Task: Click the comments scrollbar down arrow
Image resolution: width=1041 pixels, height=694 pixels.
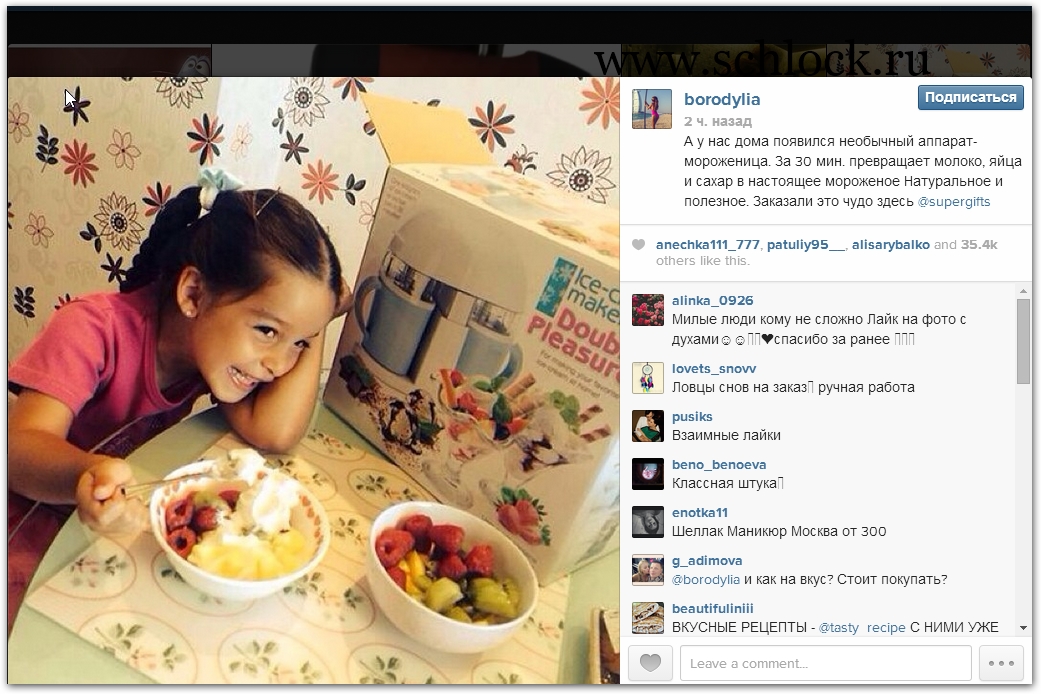Action: 1023,628
